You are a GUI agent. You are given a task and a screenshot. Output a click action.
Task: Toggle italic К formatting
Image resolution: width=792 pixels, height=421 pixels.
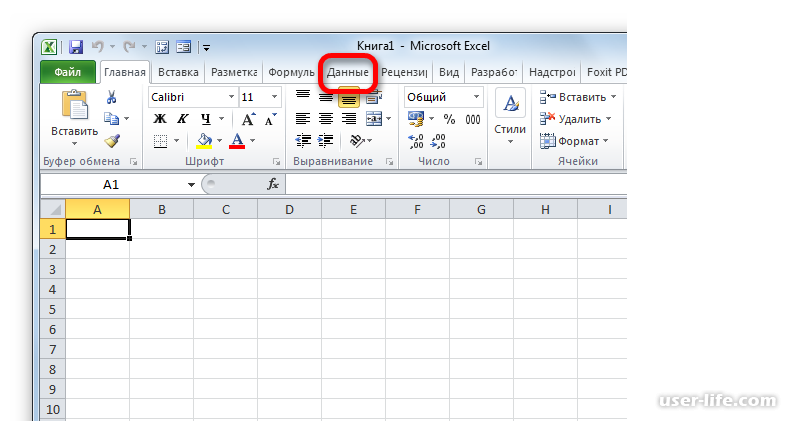182,119
